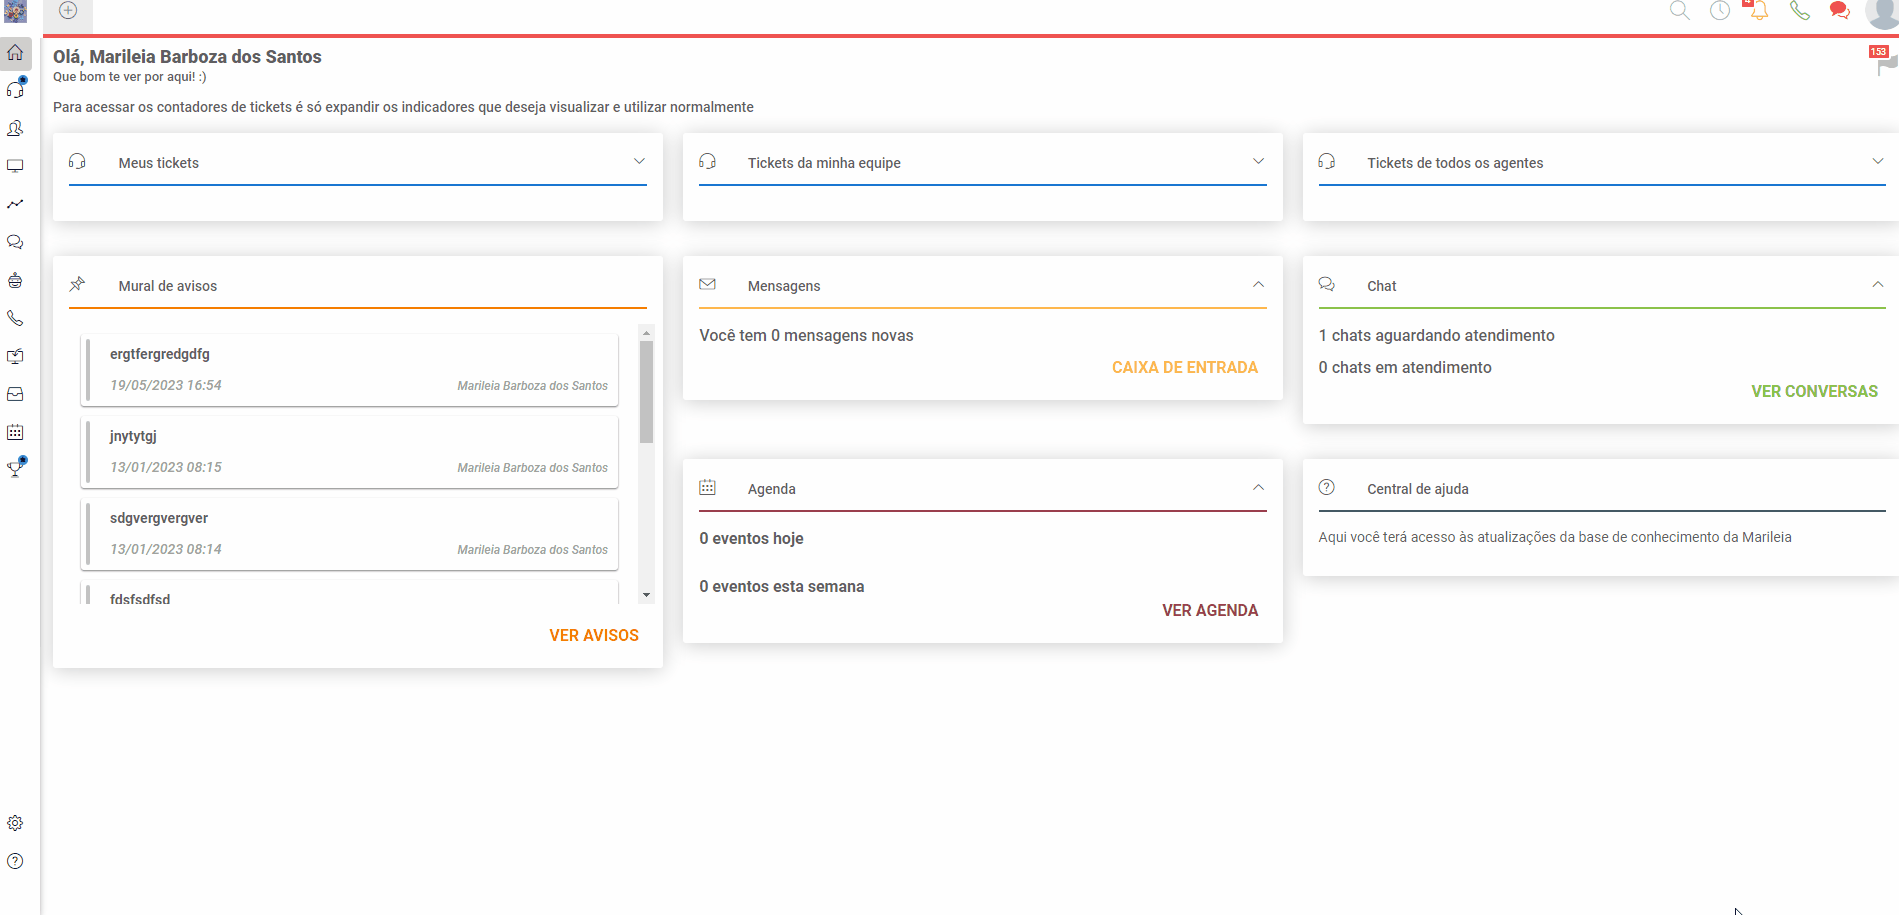Open the jnytytgj notice card
Screen dimensions: 1899x915
(x=349, y=452)
